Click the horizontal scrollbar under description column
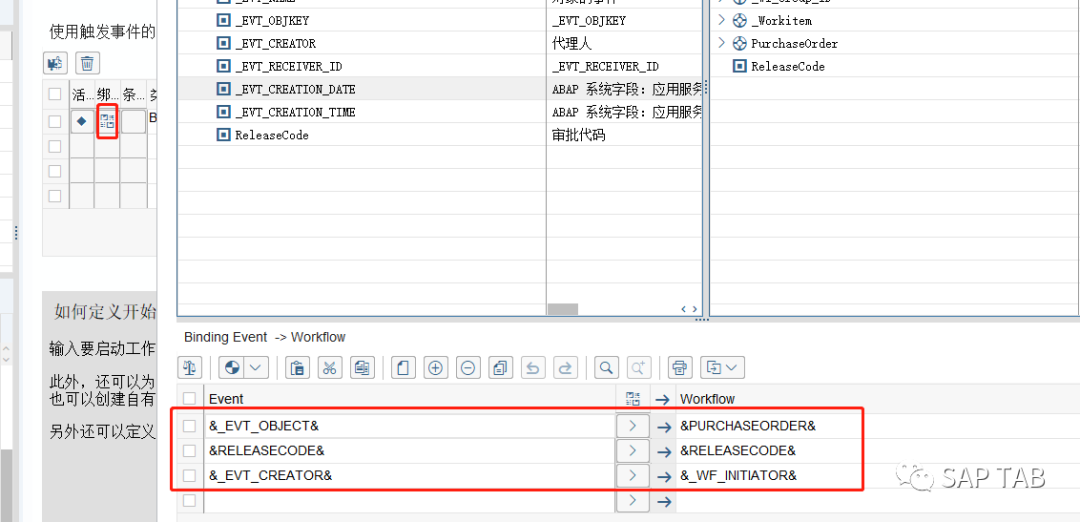Image resolution: width=1080 pixels, height=522 pixels. [x=563, y=309]
